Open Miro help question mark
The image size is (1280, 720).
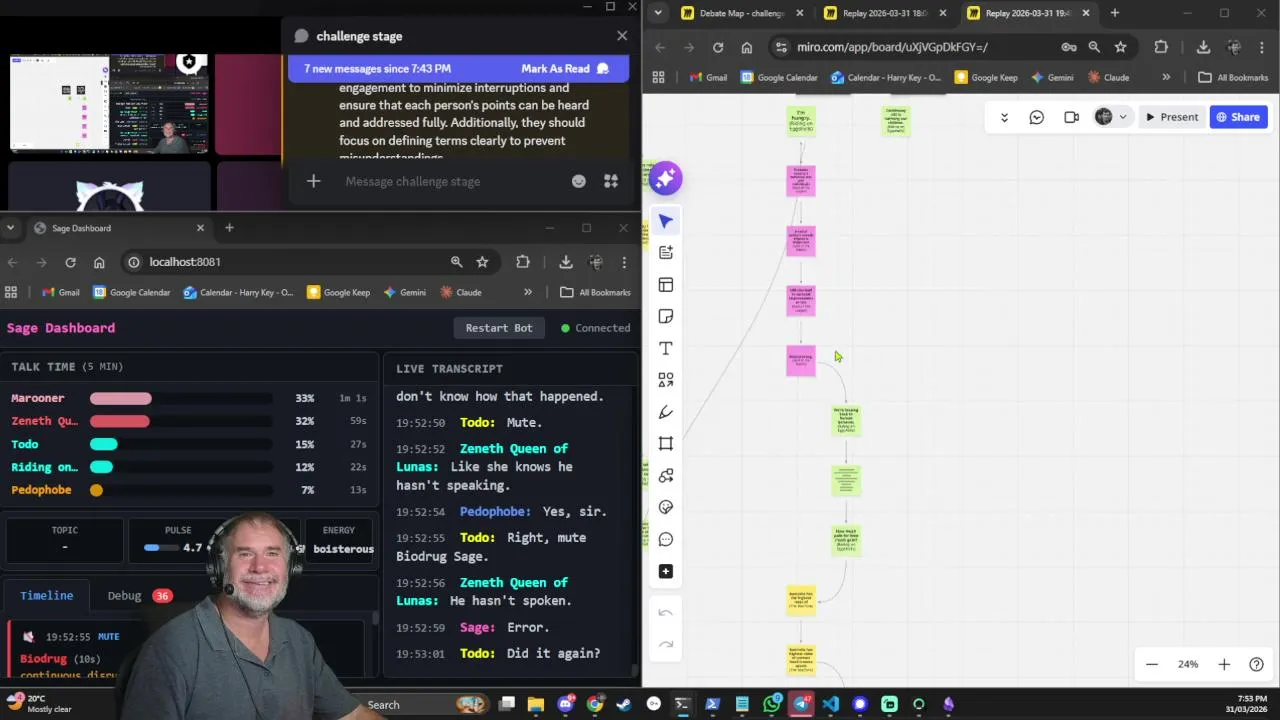pos(1257,664)
